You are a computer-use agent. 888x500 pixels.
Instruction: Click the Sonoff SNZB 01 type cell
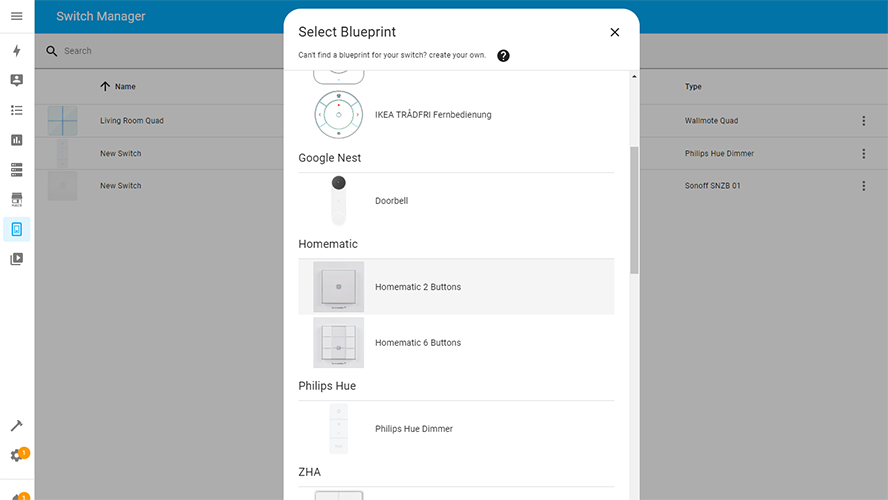point(712,186)
